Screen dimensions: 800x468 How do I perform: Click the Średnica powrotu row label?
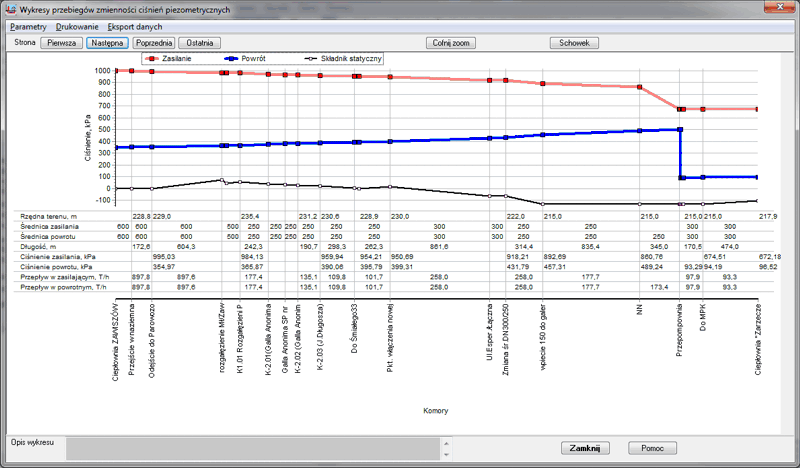pos(48,236)
